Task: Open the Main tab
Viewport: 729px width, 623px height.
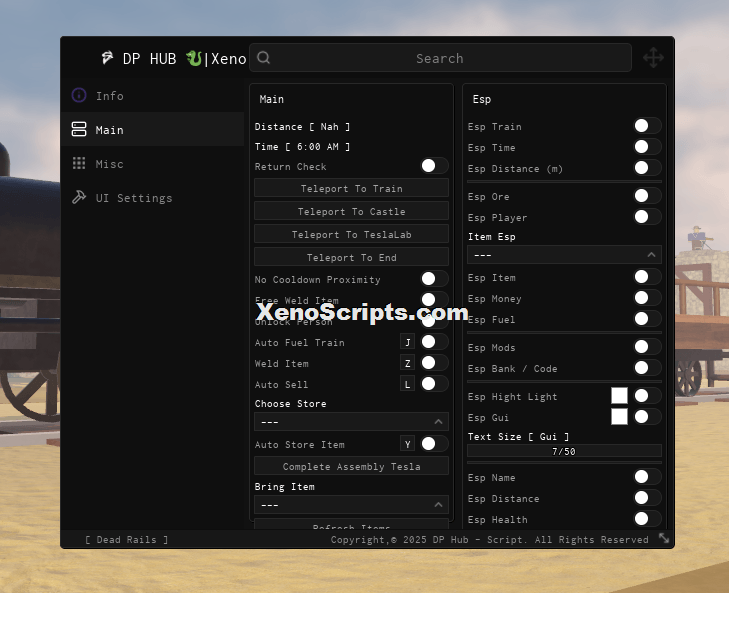Action: 152,130
